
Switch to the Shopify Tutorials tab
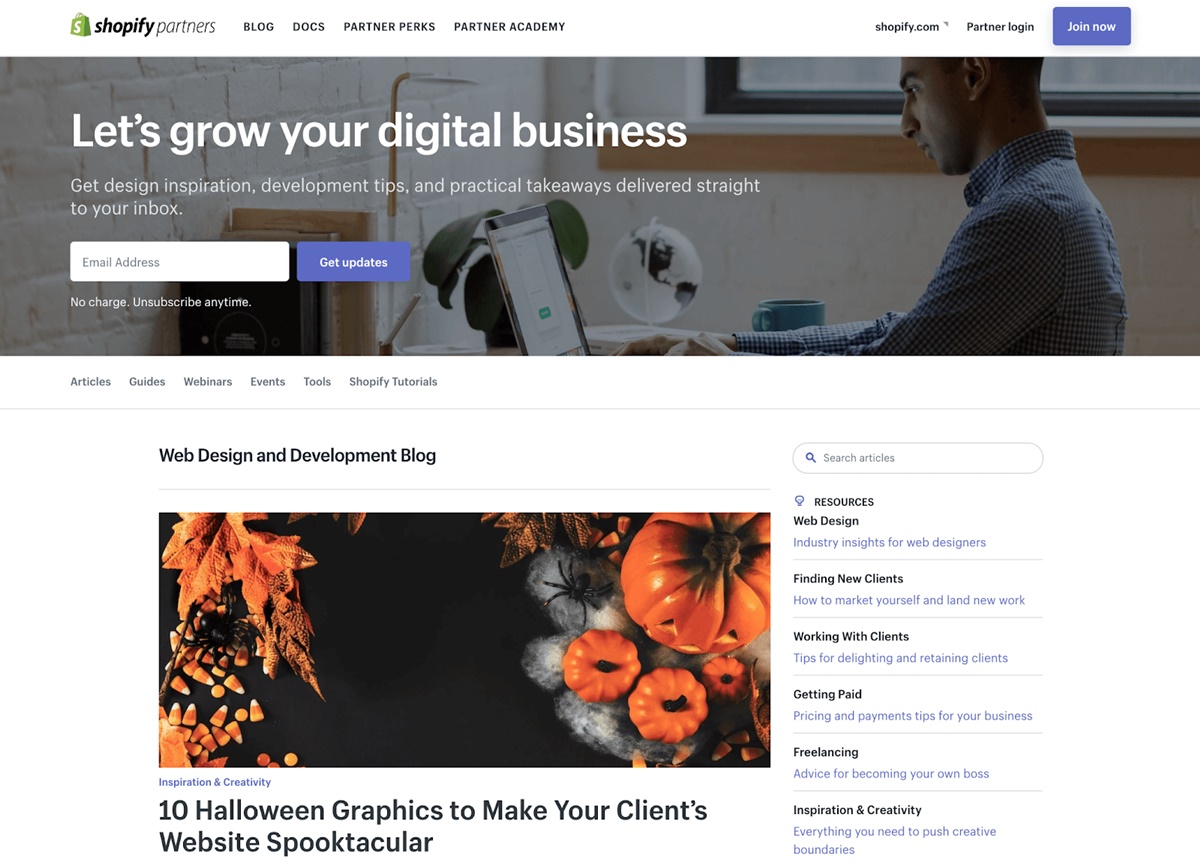point(393,382)
